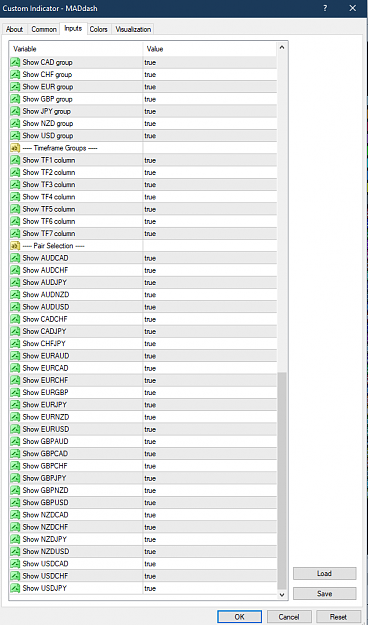Click the icon beside Show TF3 column
This screenshot has width=368, height=625.
tap(15, 185)
